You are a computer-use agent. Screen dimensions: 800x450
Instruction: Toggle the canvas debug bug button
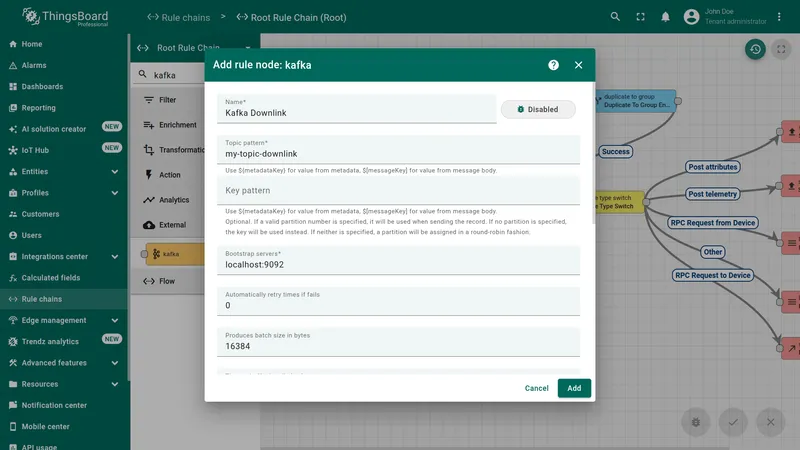point(695,422)
